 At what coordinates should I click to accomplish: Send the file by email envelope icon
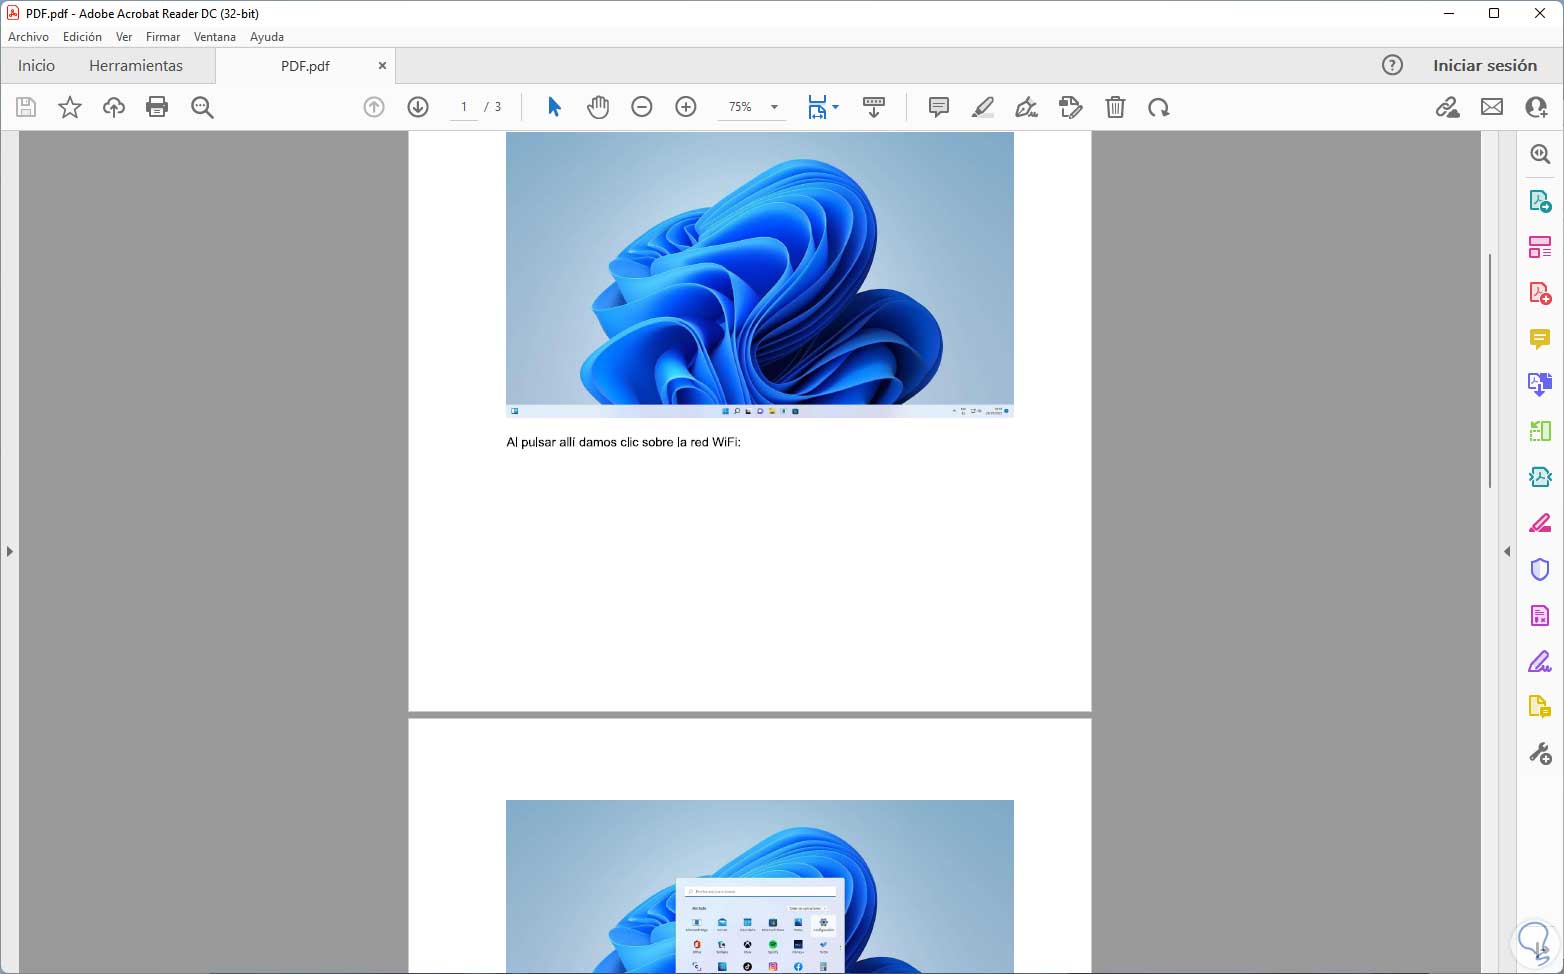(1492, 107)
